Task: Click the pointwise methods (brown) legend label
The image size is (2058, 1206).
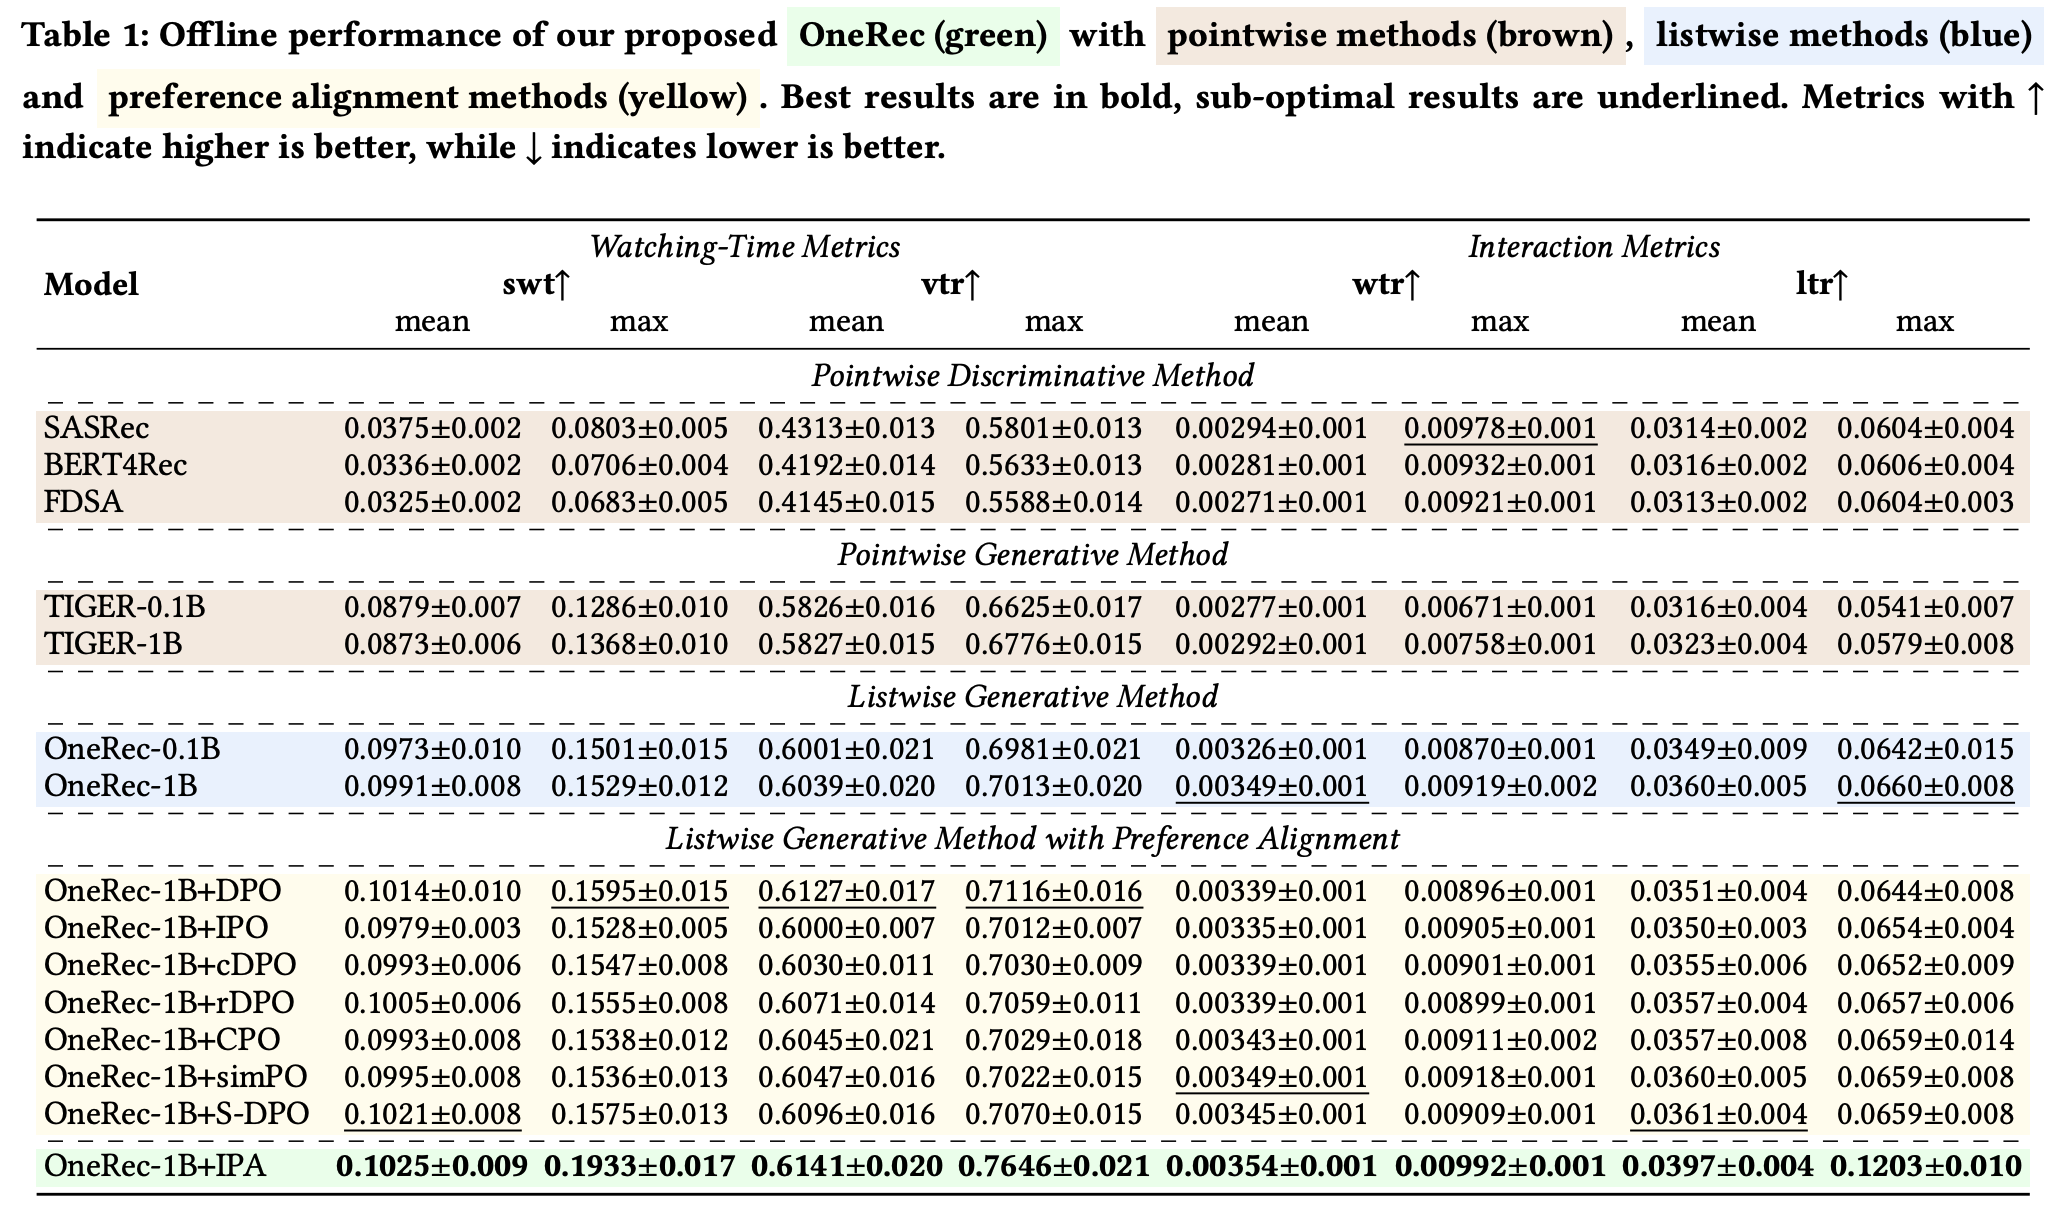Action: click(x=1390, y=36)
